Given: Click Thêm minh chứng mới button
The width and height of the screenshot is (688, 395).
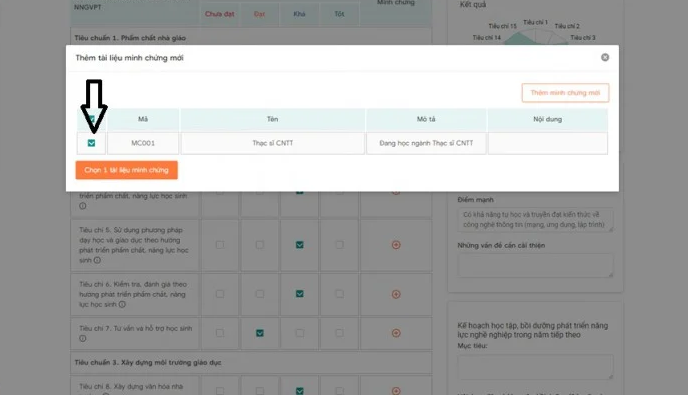Looking at the screenshot, I should pos(565,93).
